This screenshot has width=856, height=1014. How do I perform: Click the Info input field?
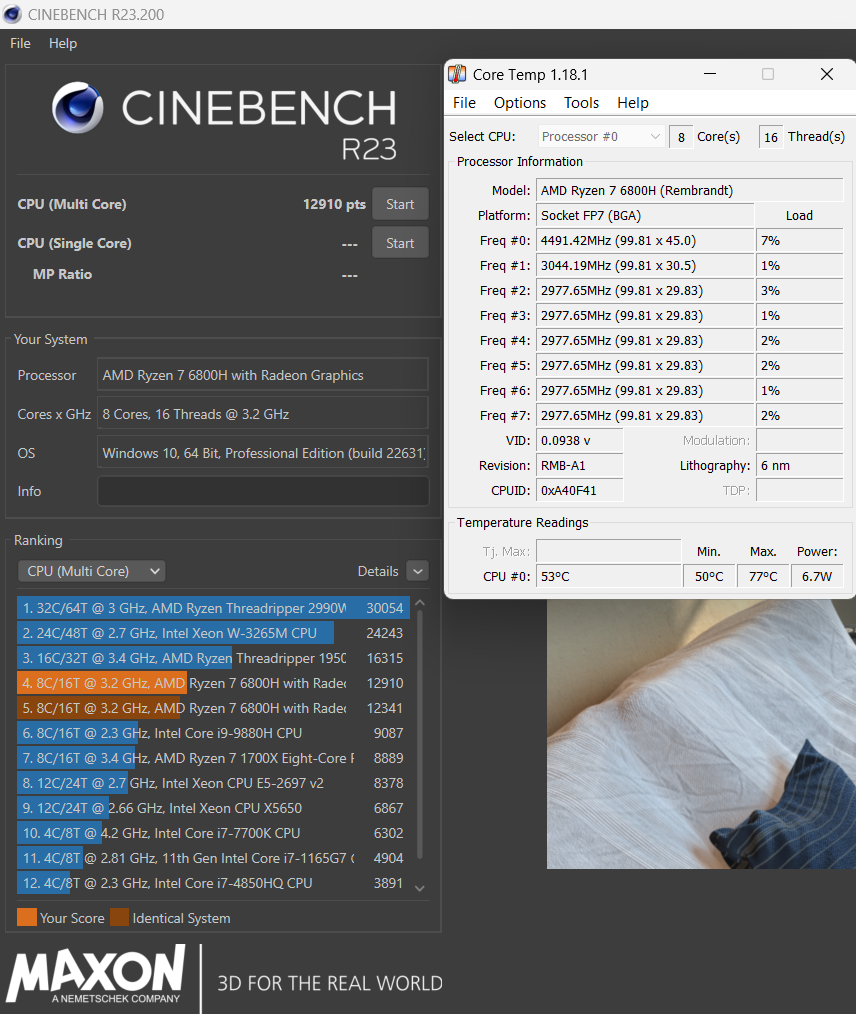[x=263, y=491]
